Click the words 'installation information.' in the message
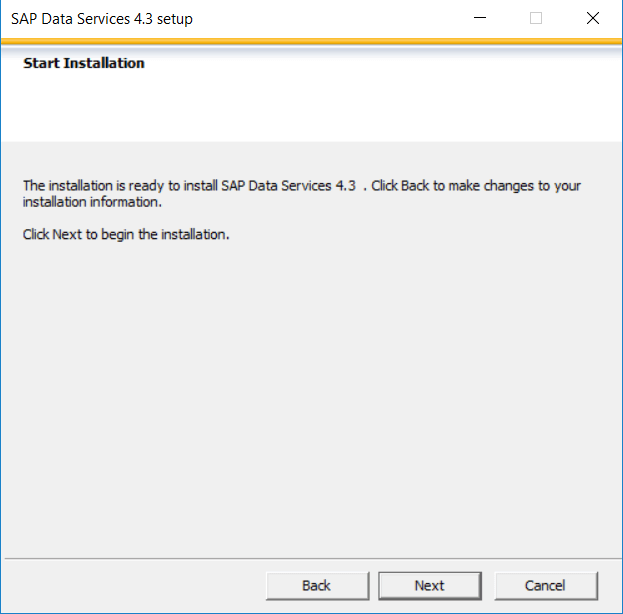Image resolution: width=623 pixels, height=614 pixels. [x=92, y=202]
